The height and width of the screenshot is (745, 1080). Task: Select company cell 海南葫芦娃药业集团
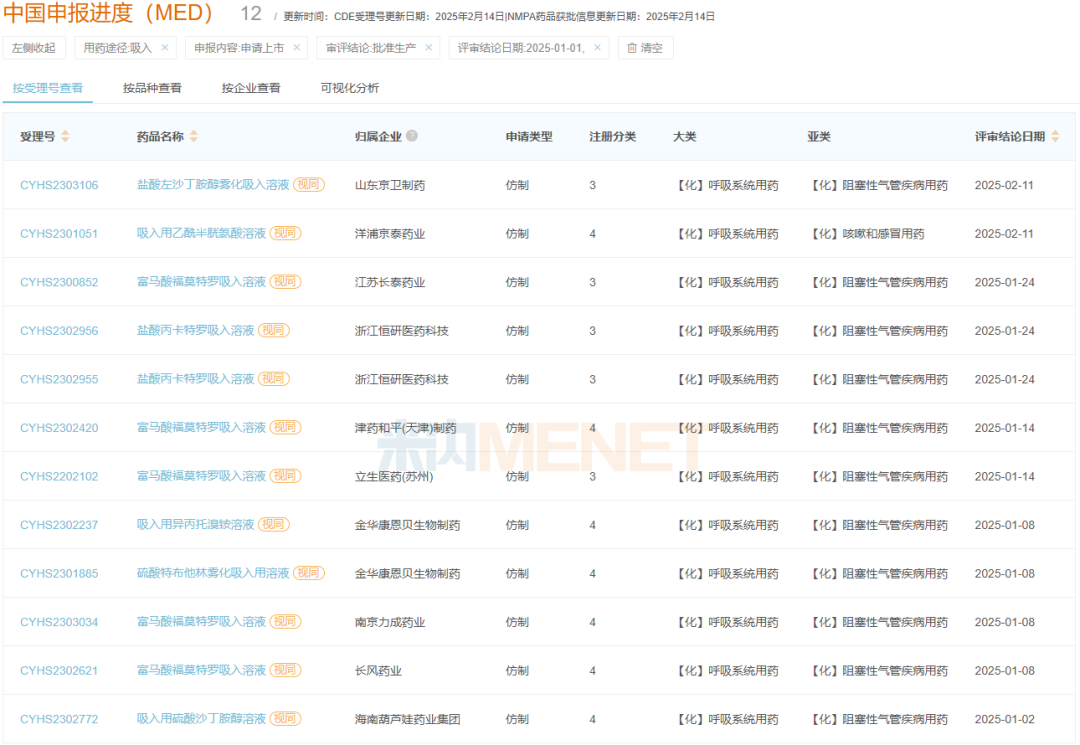point(408,720)
